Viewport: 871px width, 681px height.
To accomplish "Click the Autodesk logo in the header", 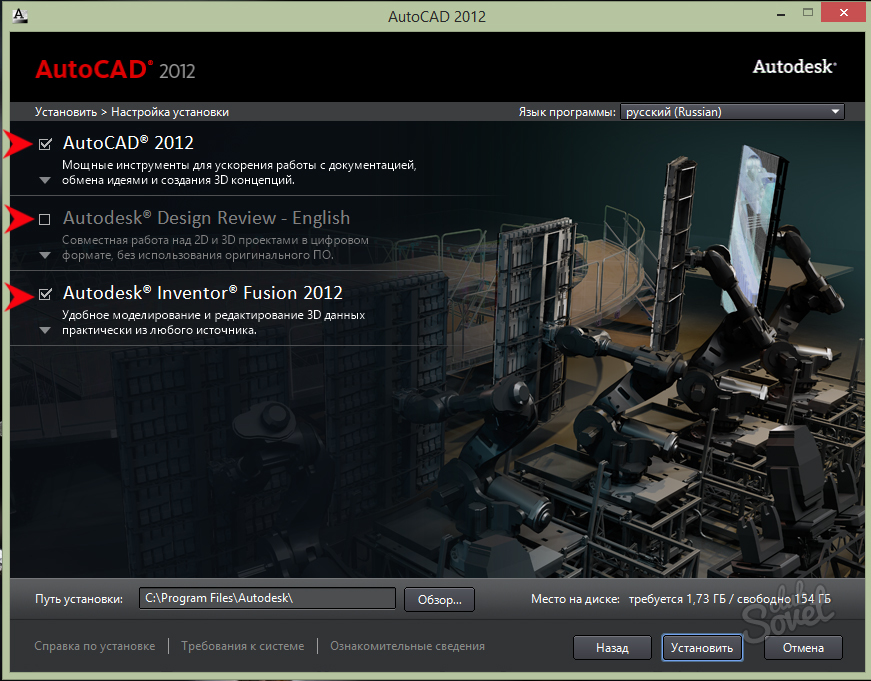I will click(x=795, y=67).
